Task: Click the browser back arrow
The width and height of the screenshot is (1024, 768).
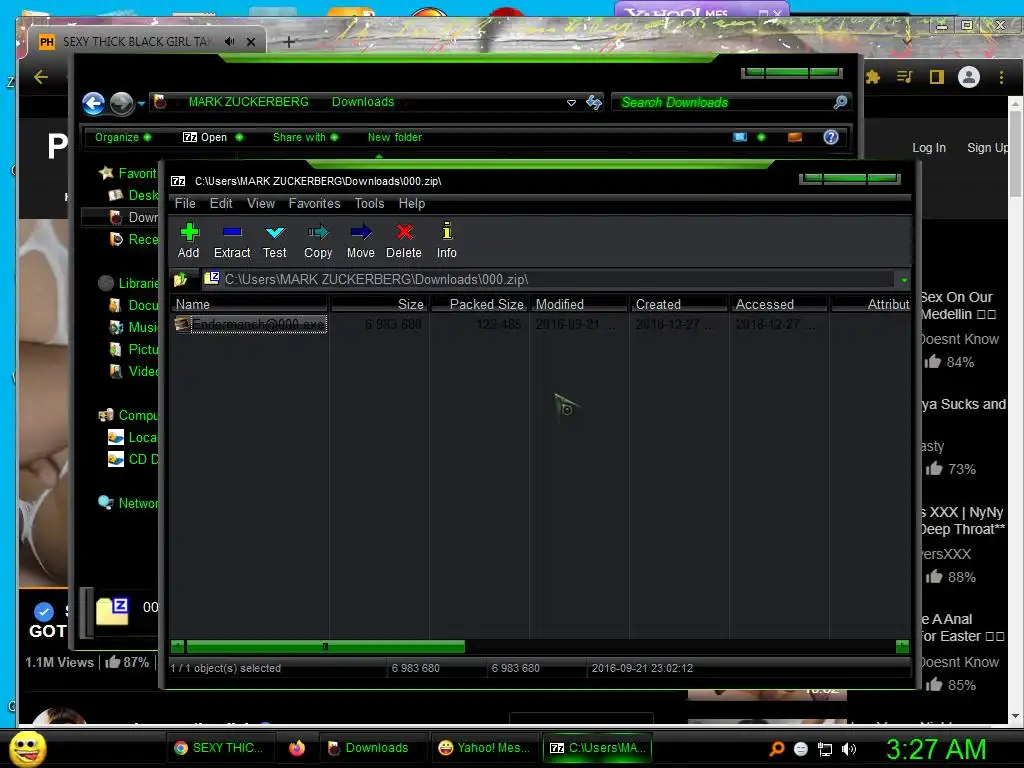Action: [41, 77]
